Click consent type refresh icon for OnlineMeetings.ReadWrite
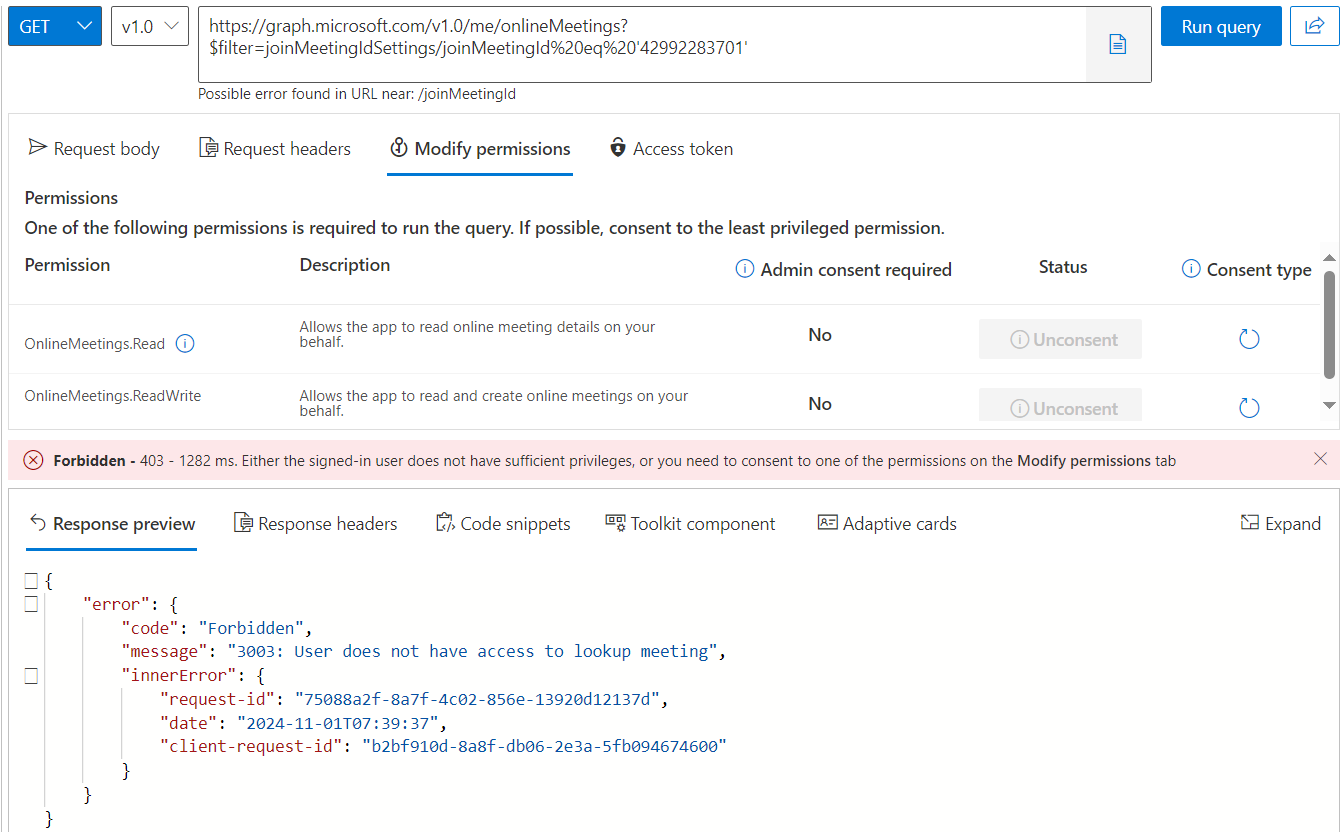The image size is (1344, 832). pyautogui.click(x=1249, y=407)
